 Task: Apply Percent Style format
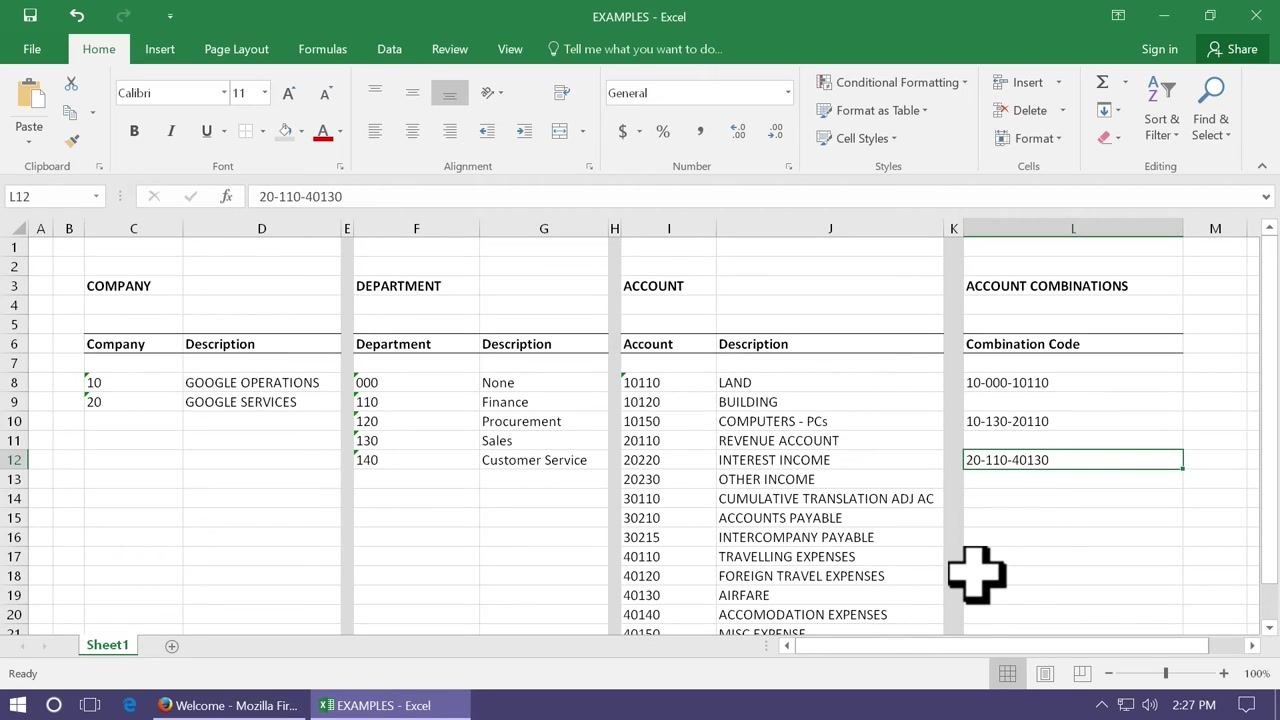(662, 131)
